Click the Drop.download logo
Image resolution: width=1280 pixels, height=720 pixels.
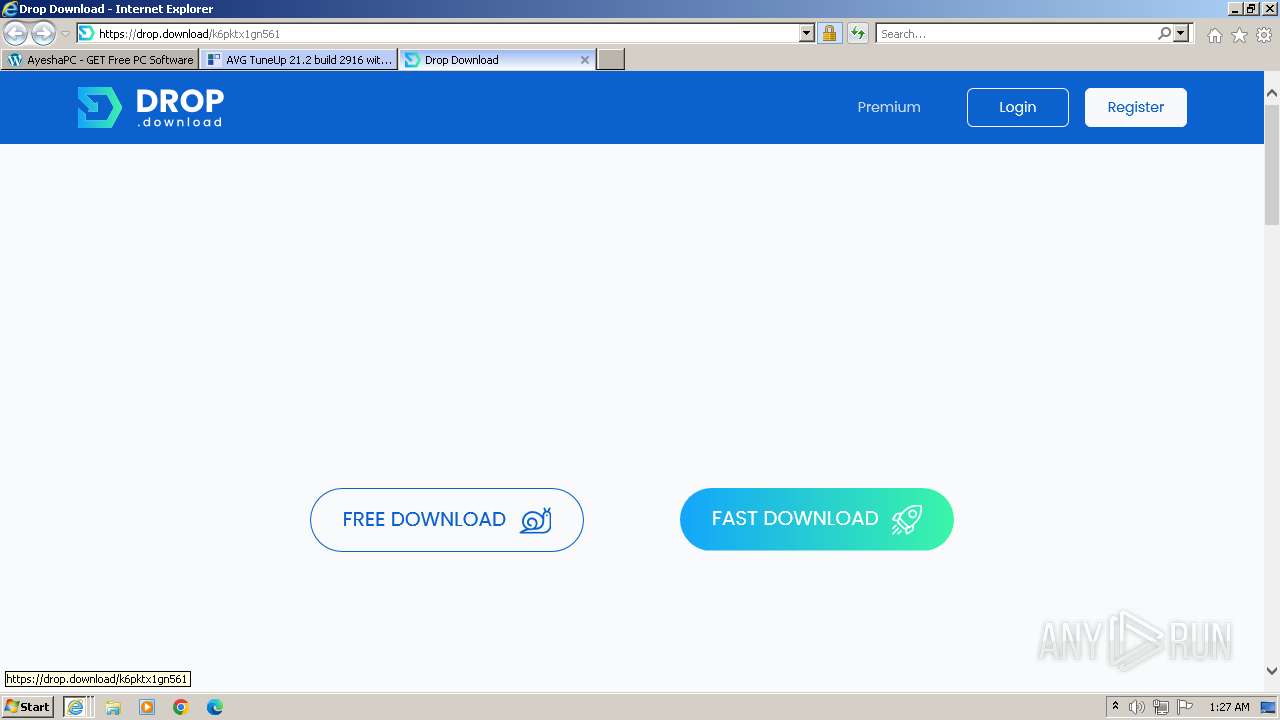coord(150,107)
